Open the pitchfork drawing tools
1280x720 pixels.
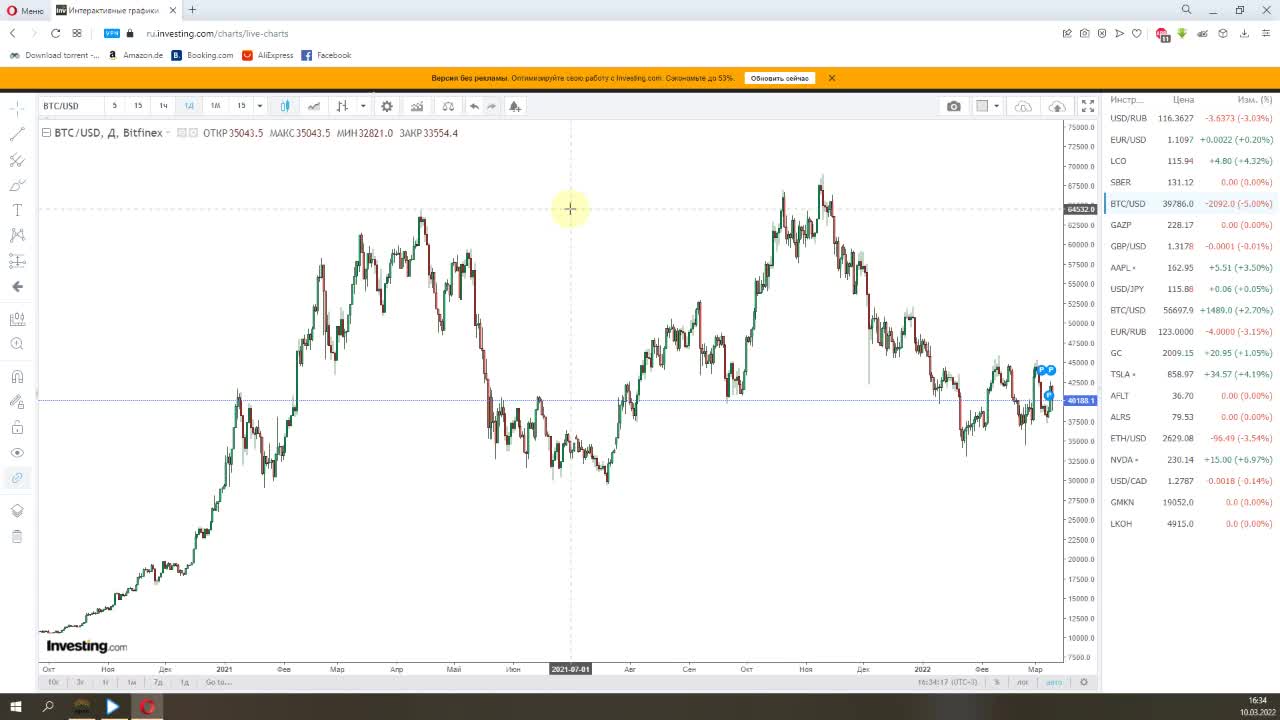click(17, 159)
